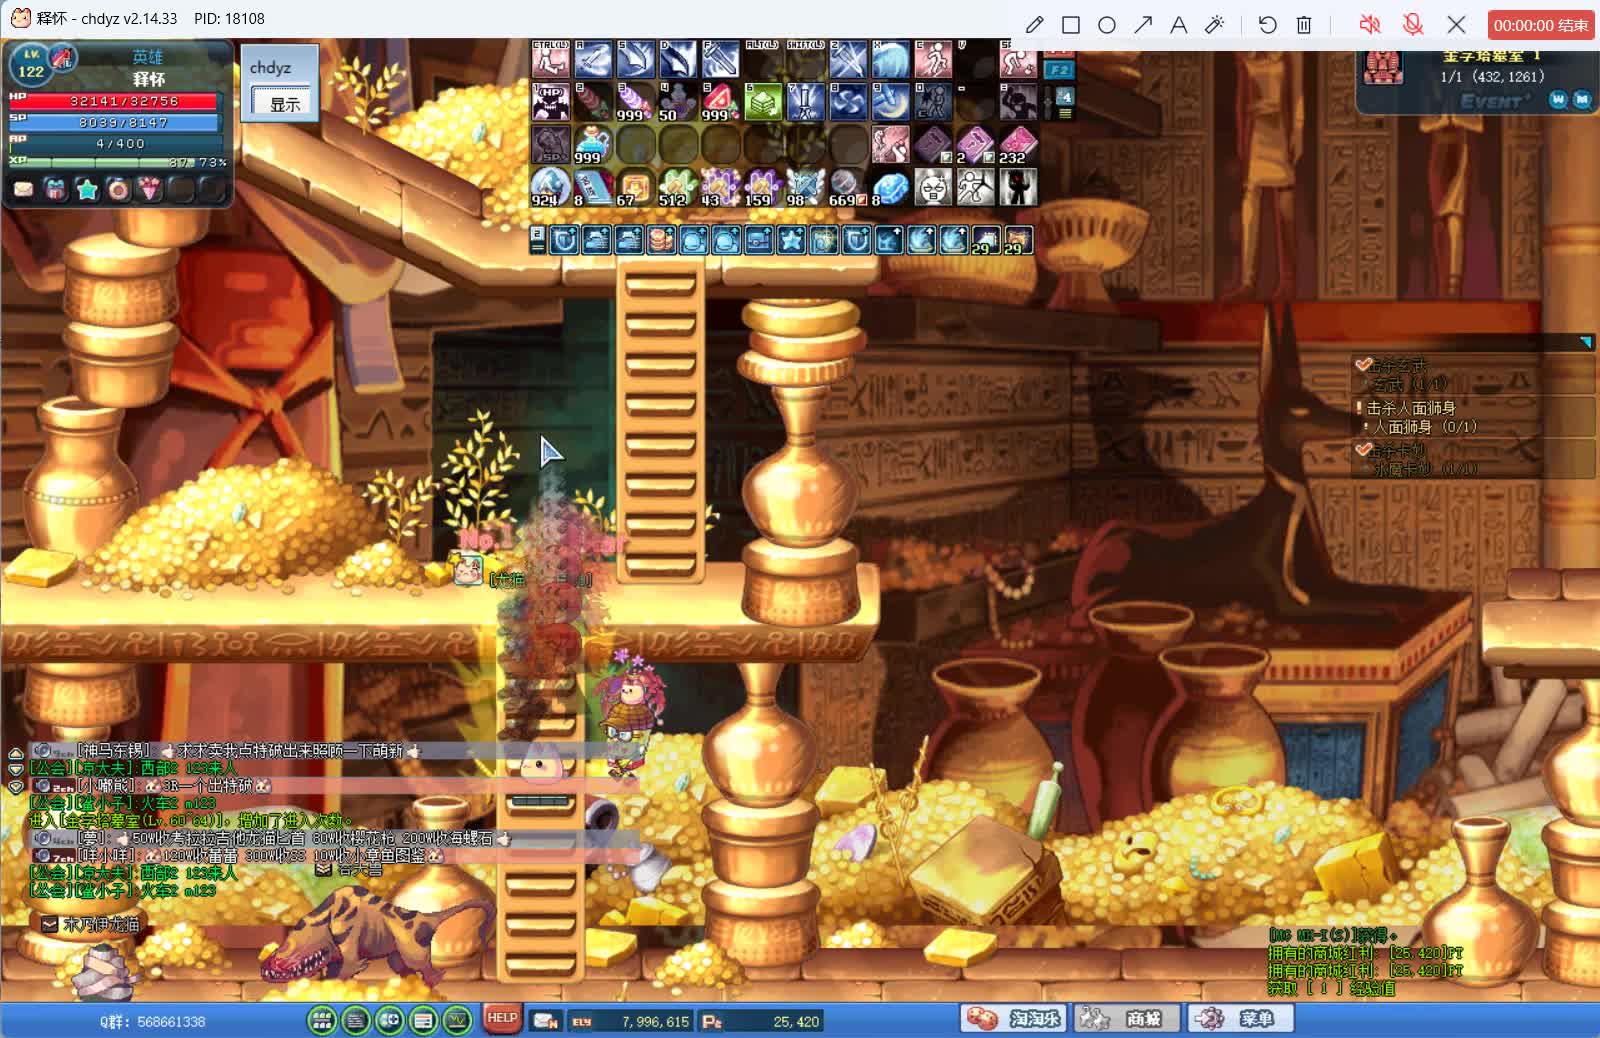Select the arrow annotation tool
Image resolution: width=1600 pixels, height=1038 pixels.
1143,25
